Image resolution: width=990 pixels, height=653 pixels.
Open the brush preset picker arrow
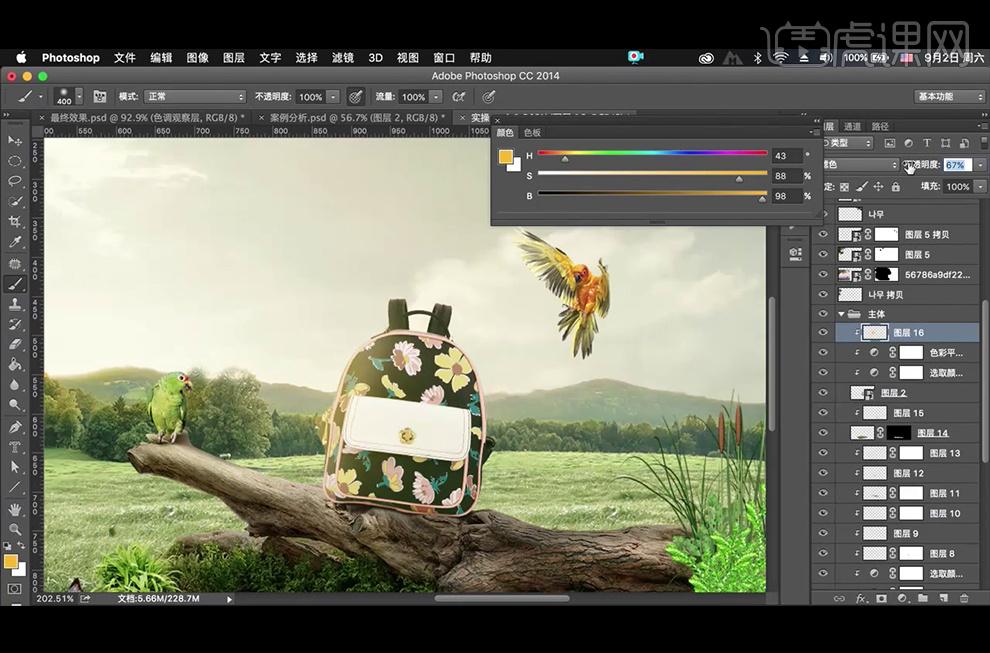[x=79, y=97]
